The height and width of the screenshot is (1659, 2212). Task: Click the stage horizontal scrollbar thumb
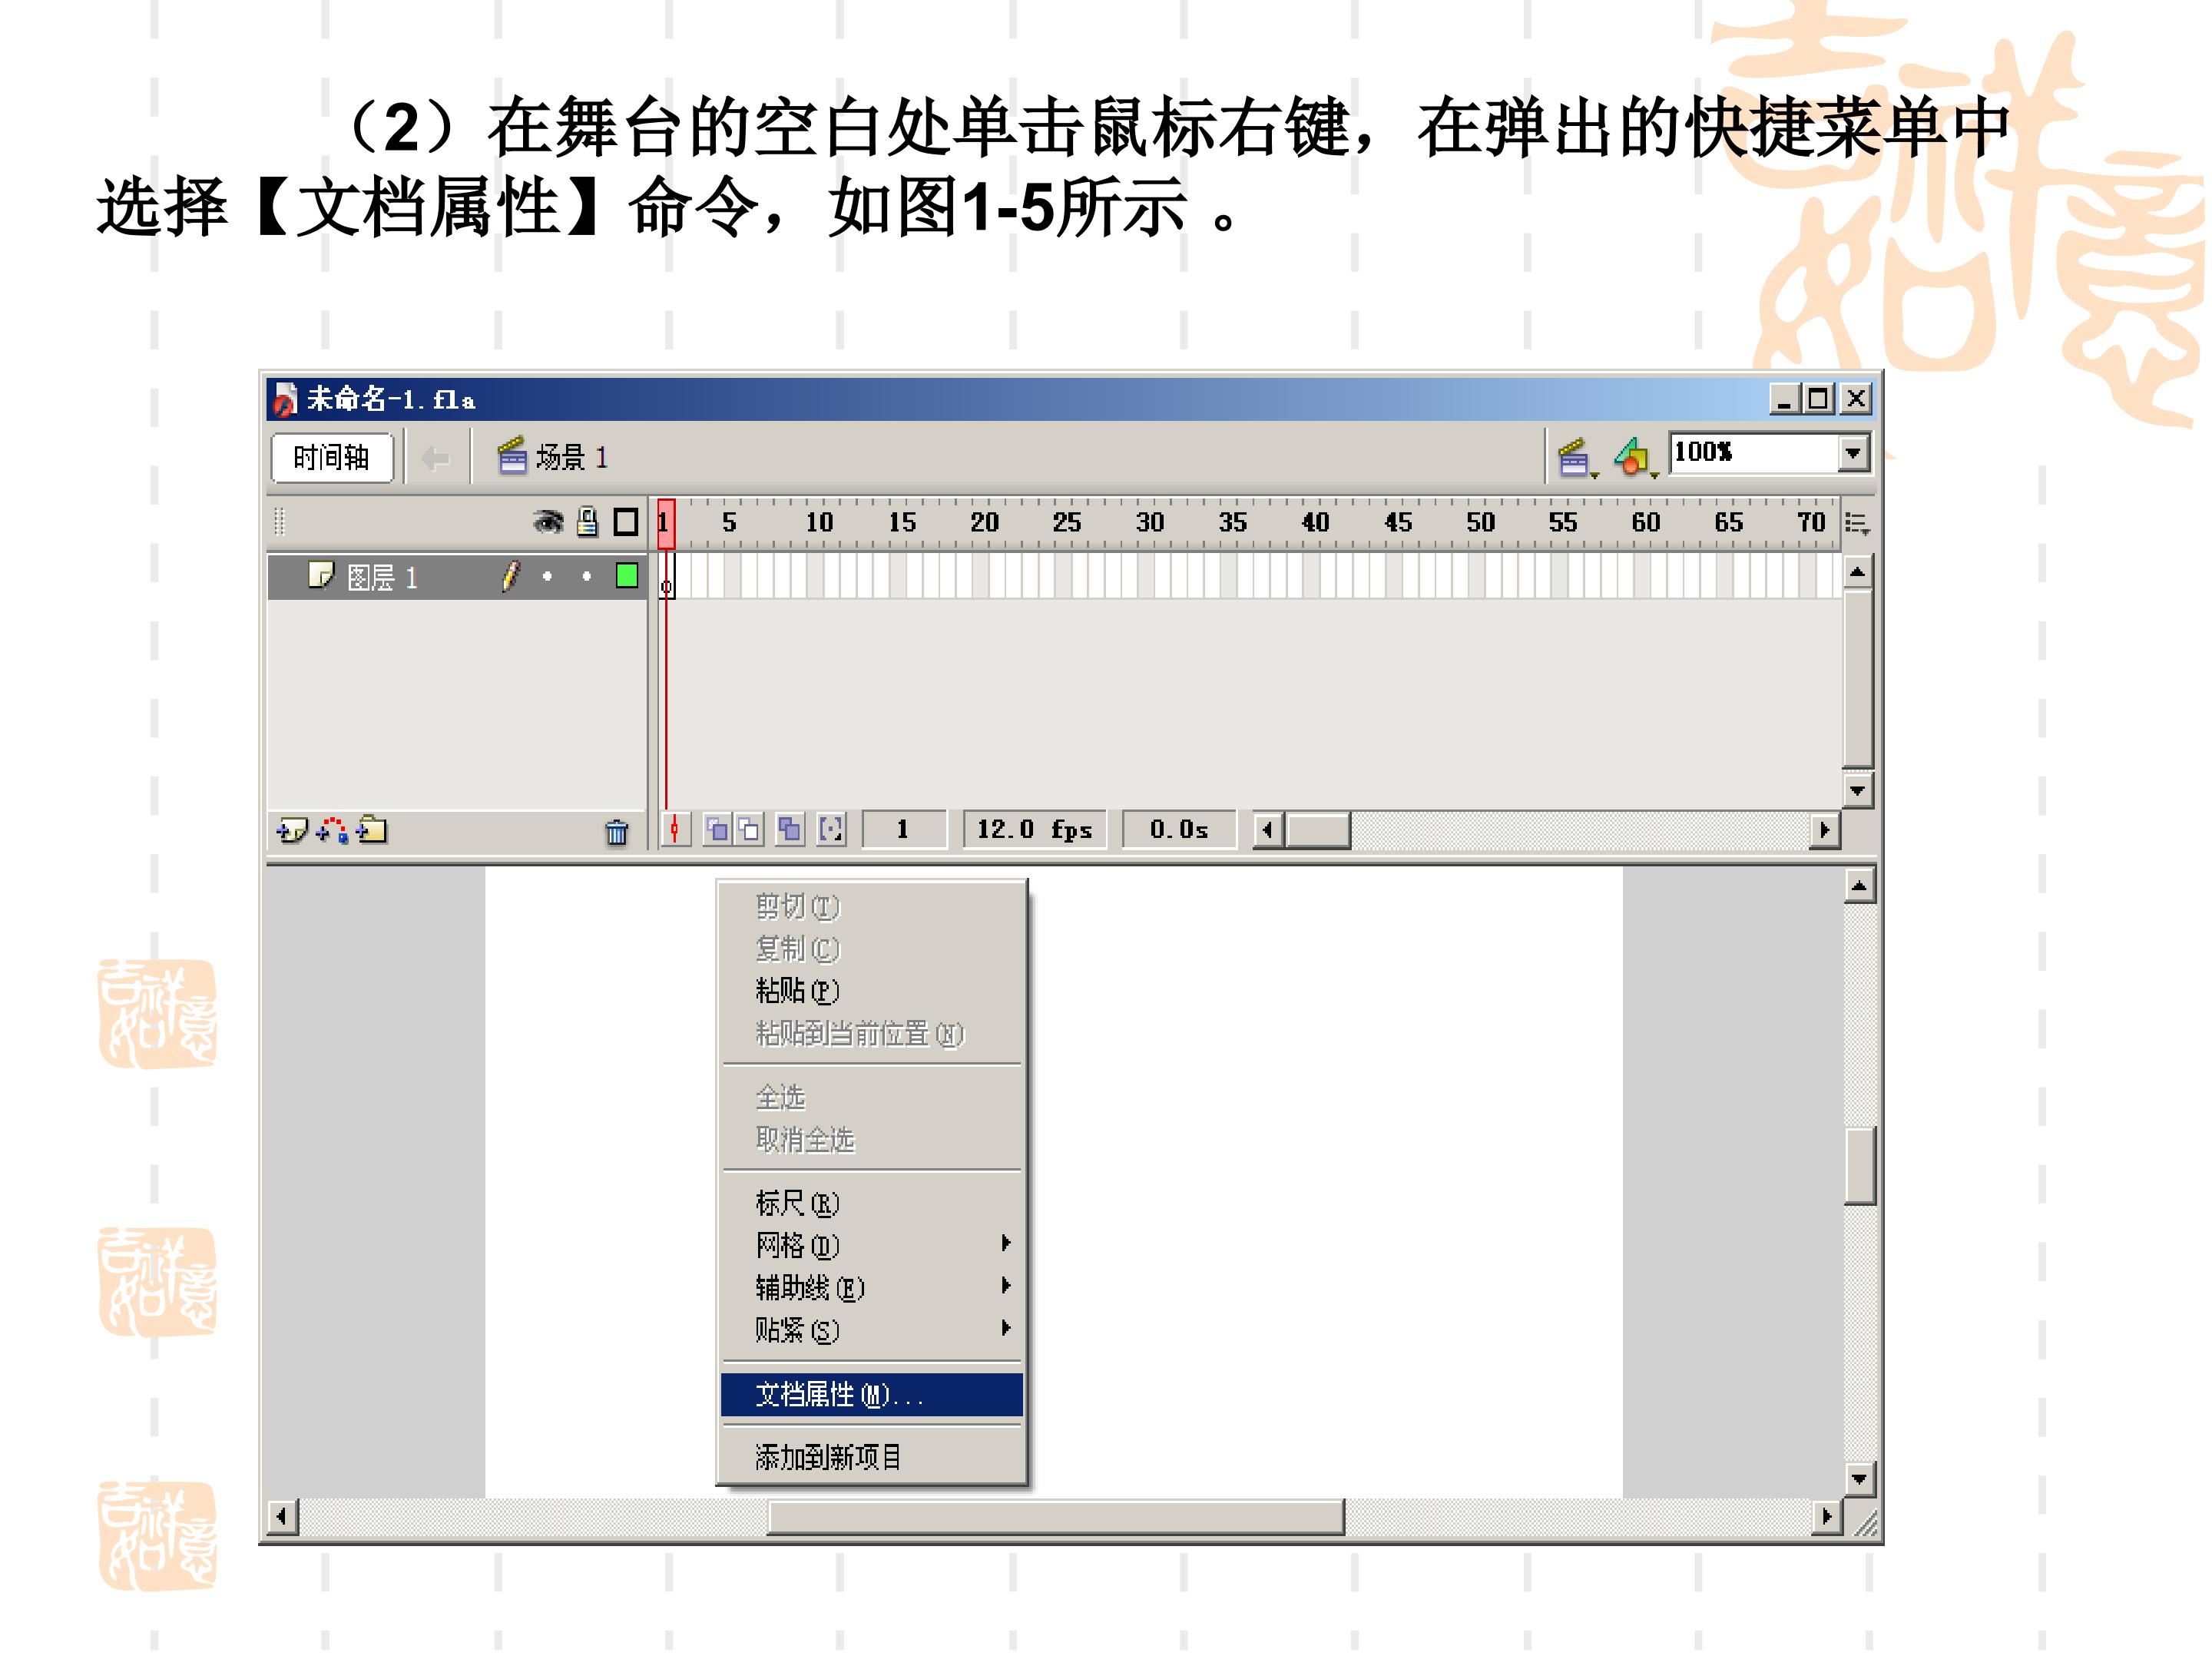pyautogui.click(x=1056, y=1516)
